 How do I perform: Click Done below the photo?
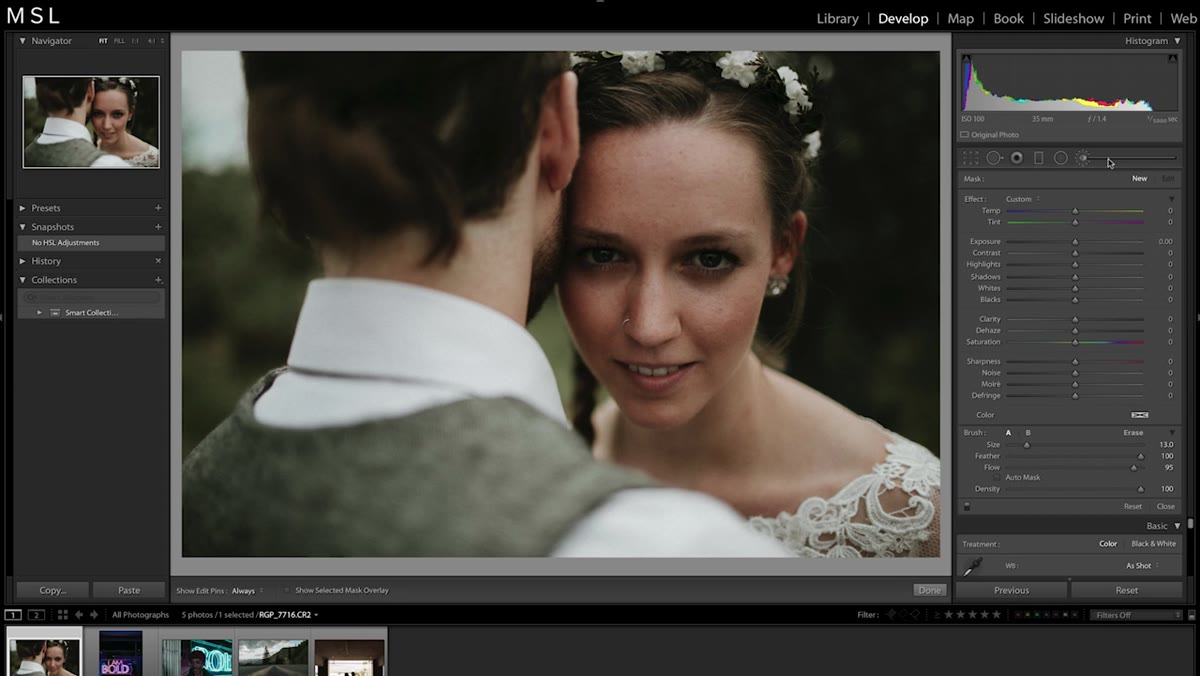pyautogui.click(x=930, y=590)
